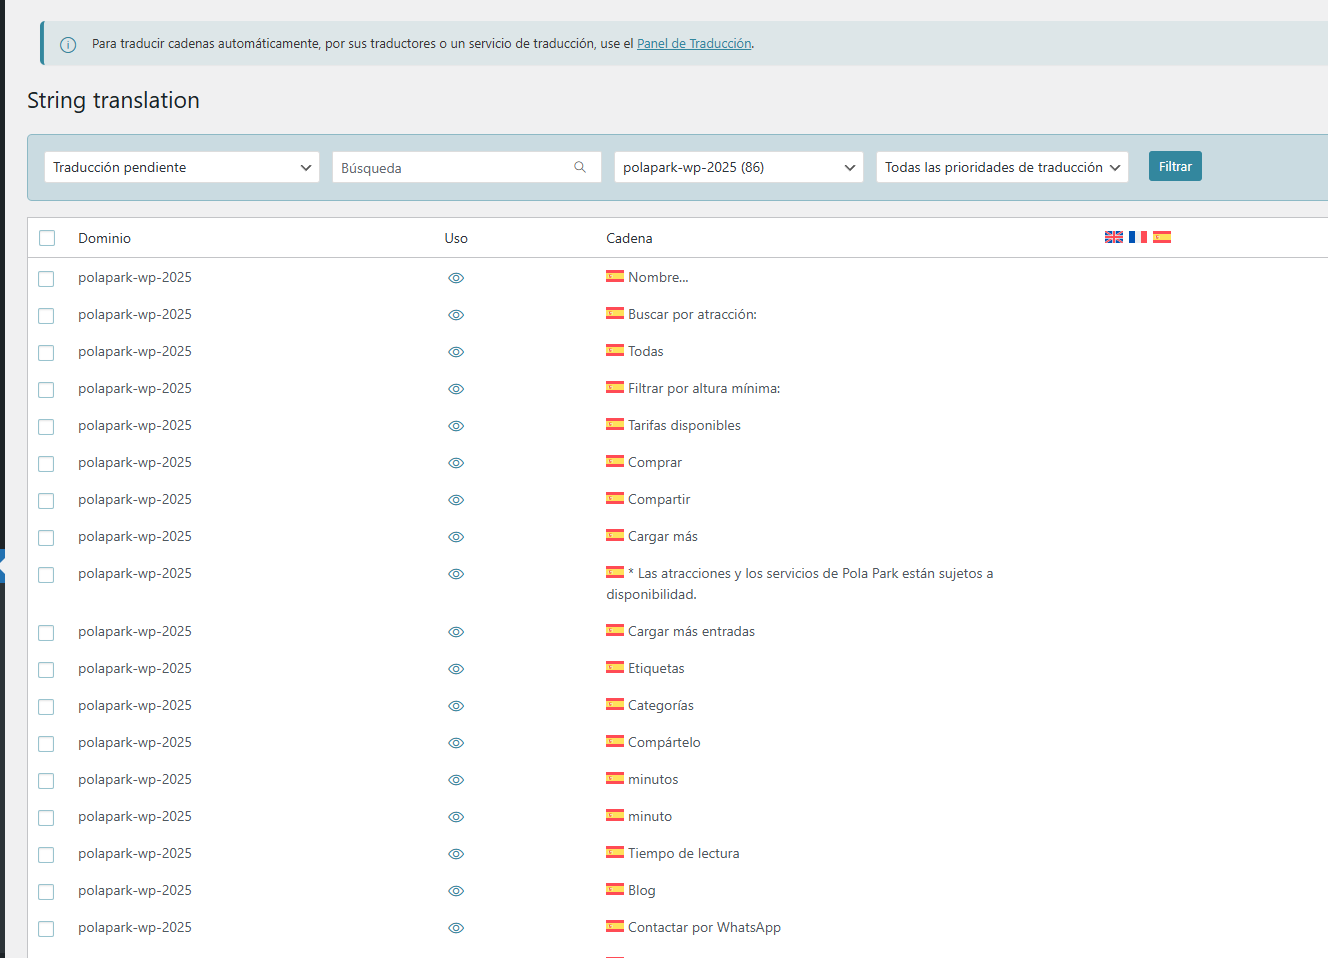The height and width of the screenshot is (958, 1328).
Task: View usage of the Tarifas disponibles string
Action: [x=456, y=426]
